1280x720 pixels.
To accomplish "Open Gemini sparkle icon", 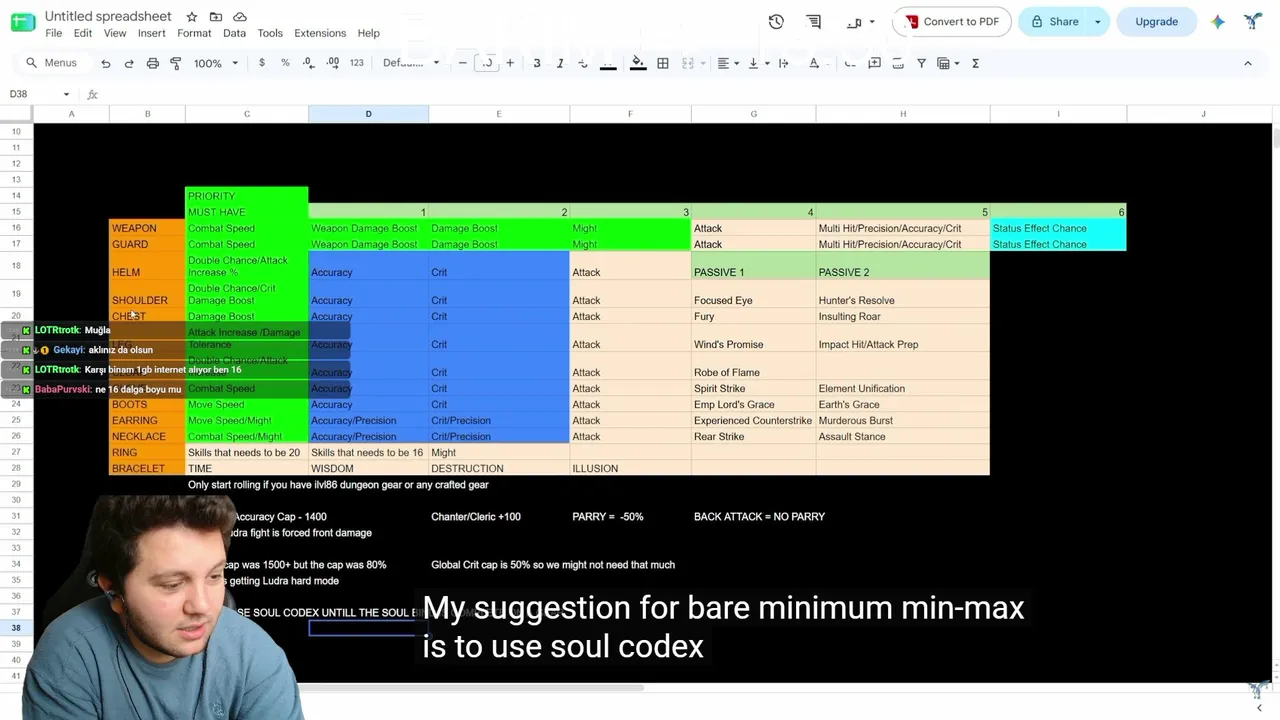I will point(1218,22).
